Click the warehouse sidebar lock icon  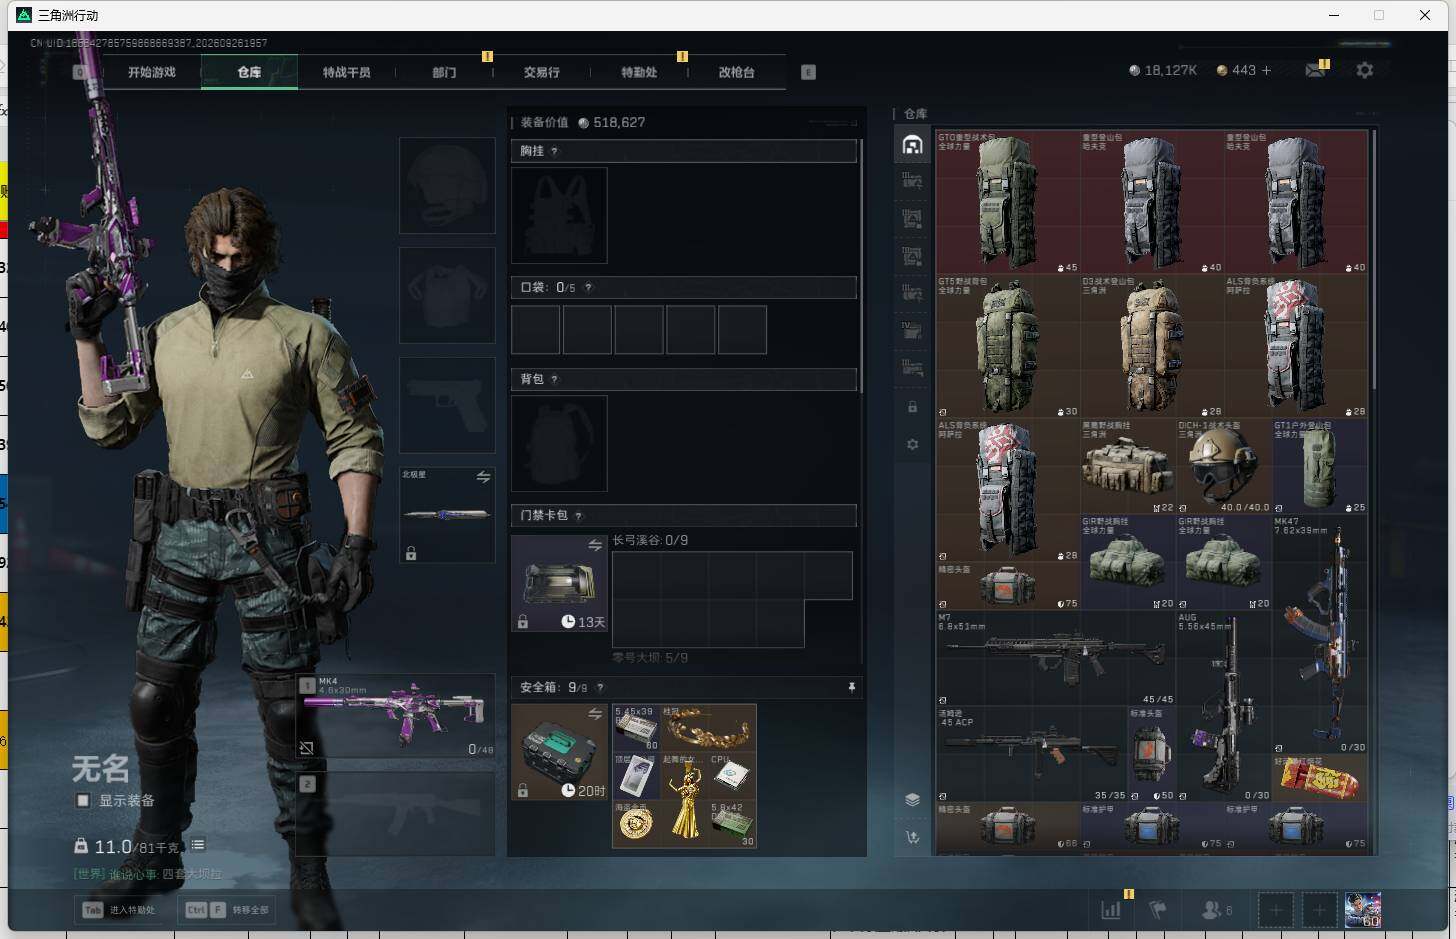(x=912, y=407)
